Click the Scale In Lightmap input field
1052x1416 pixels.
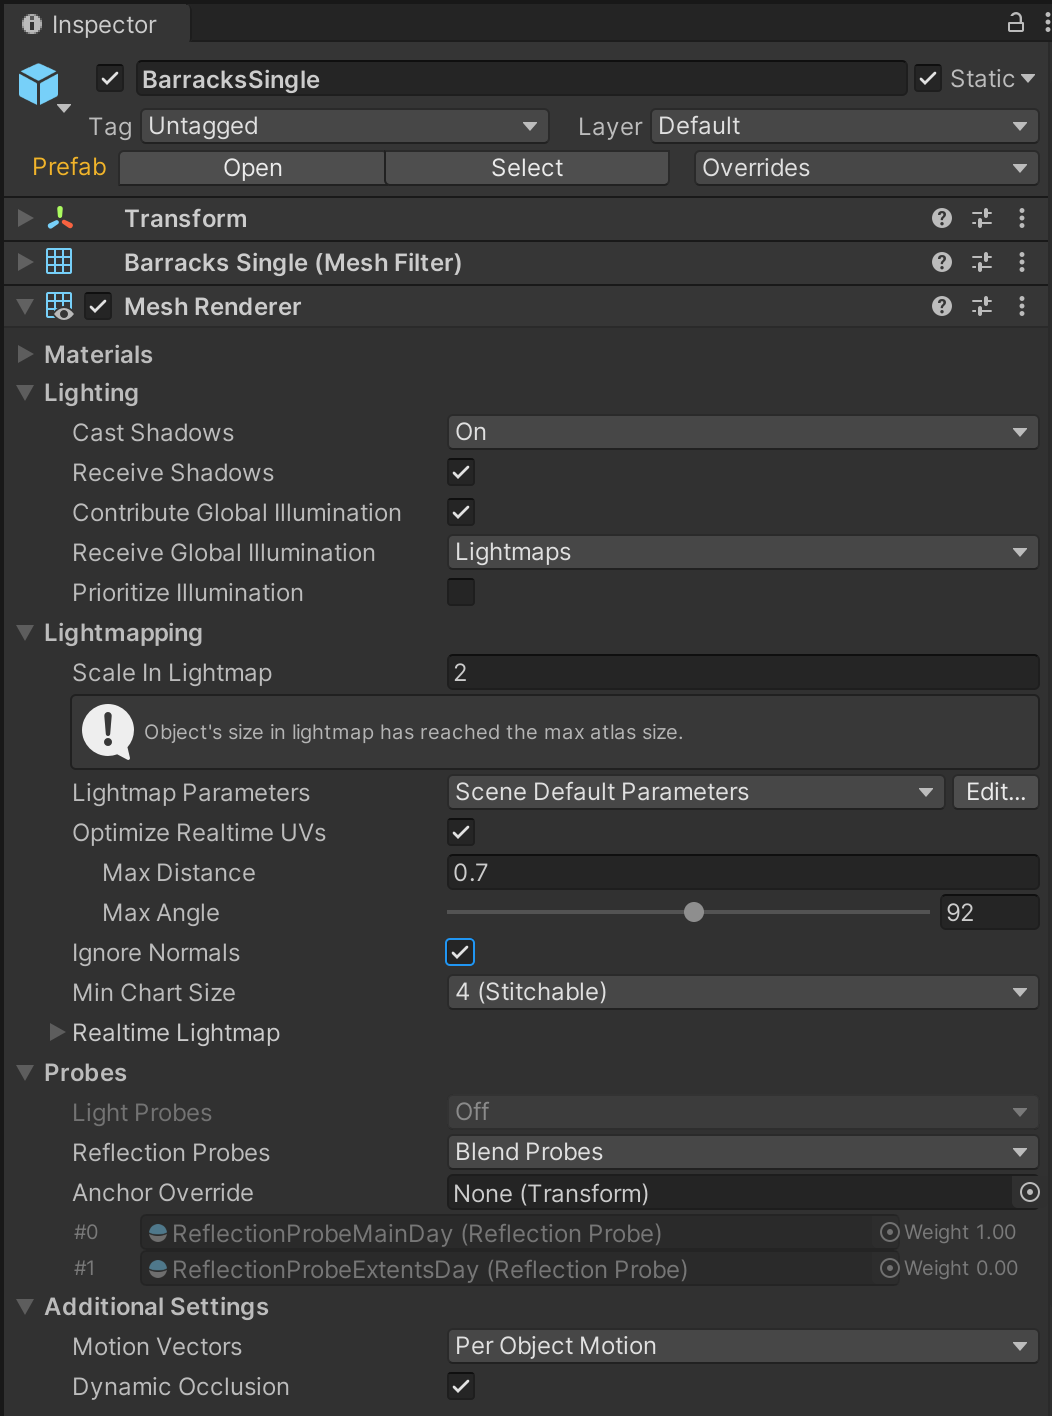tap(742, 672)
